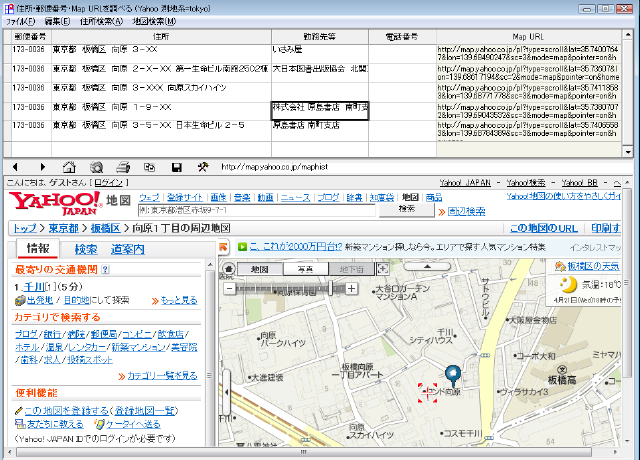The height and width of the screenshot is (460, 640).
Task: Click the mobile phone send icon
Action: [99, 424]
